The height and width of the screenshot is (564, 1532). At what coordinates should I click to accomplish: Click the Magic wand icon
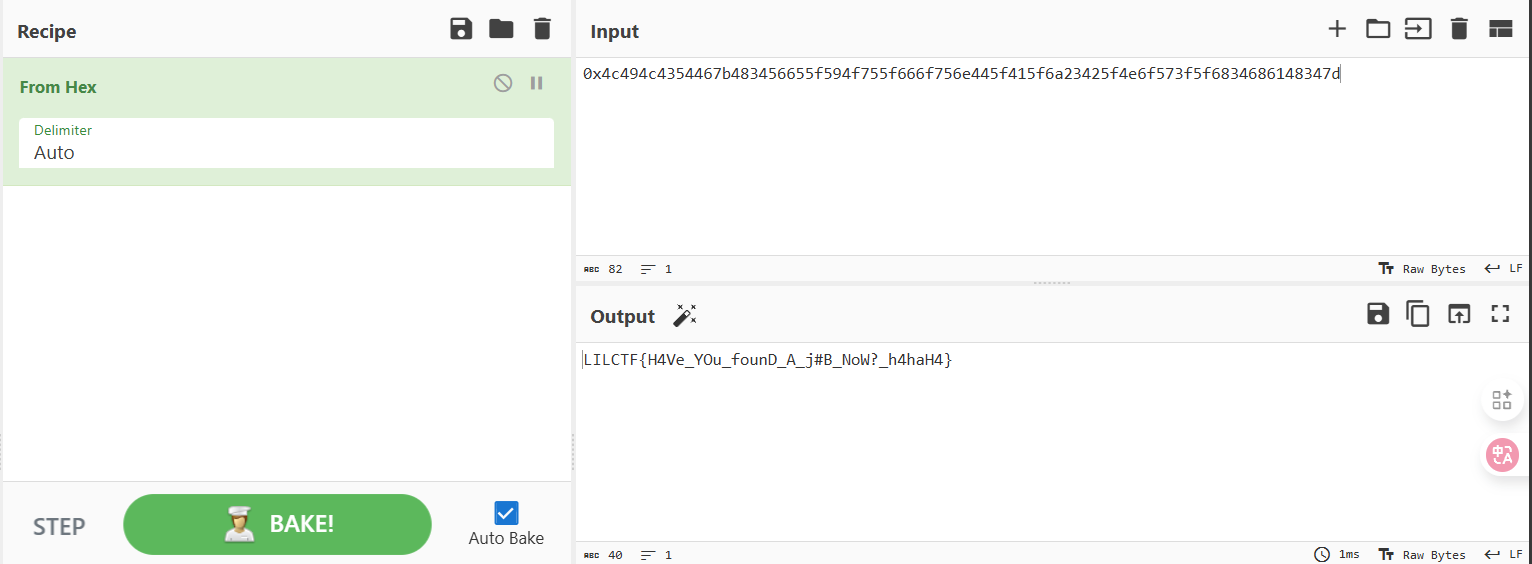[x=685, y=316]
